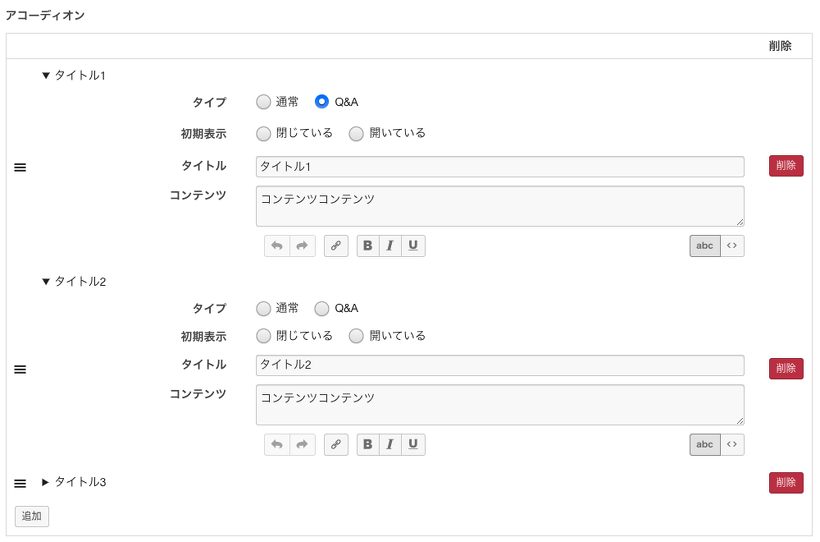Click undo icon in タイトル1 editor toolbar

pyautogui.click(x=277, y=246)
